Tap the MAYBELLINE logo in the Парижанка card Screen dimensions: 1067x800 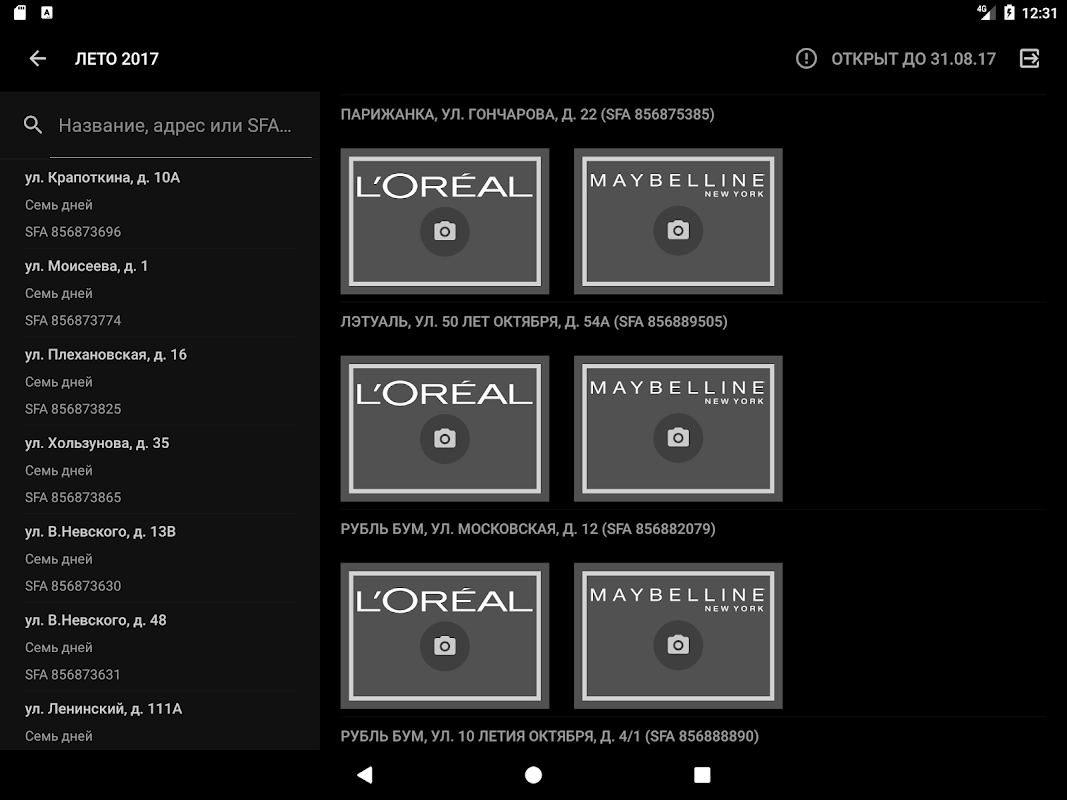pos(677,184)
